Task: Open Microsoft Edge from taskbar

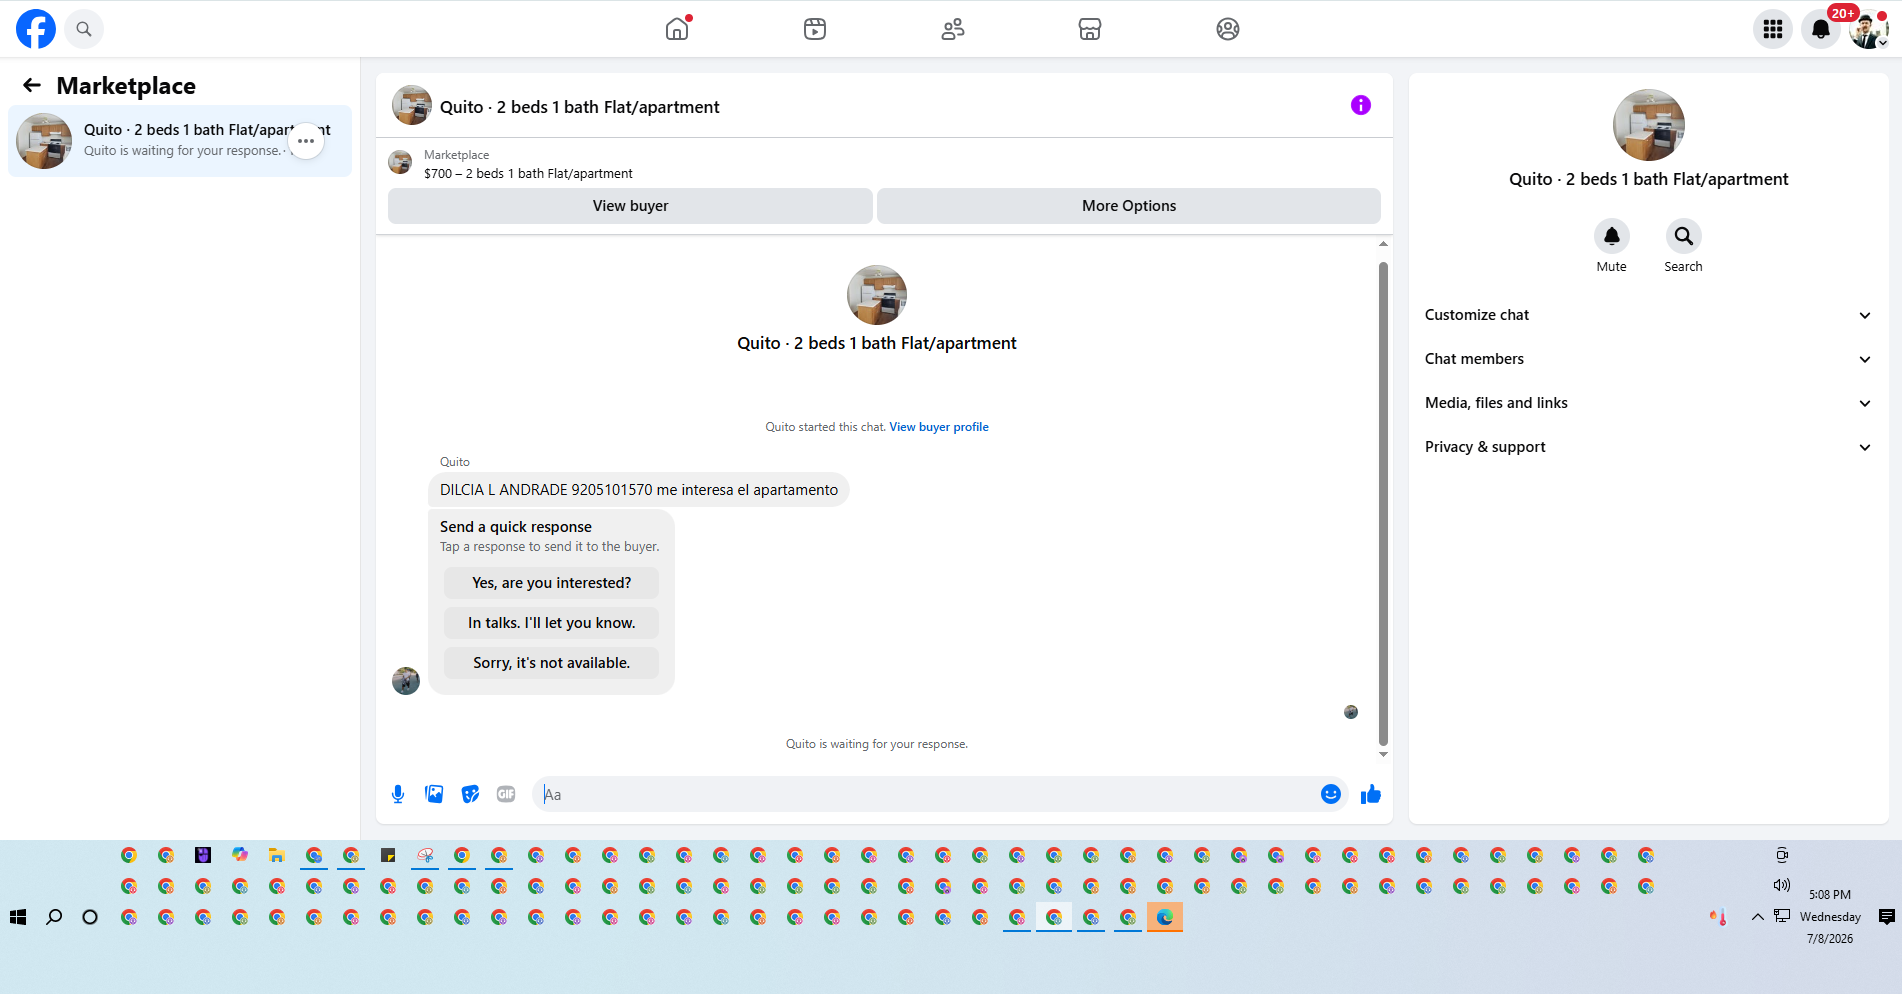Action: pyautogui.click(x=1165, y=917)
